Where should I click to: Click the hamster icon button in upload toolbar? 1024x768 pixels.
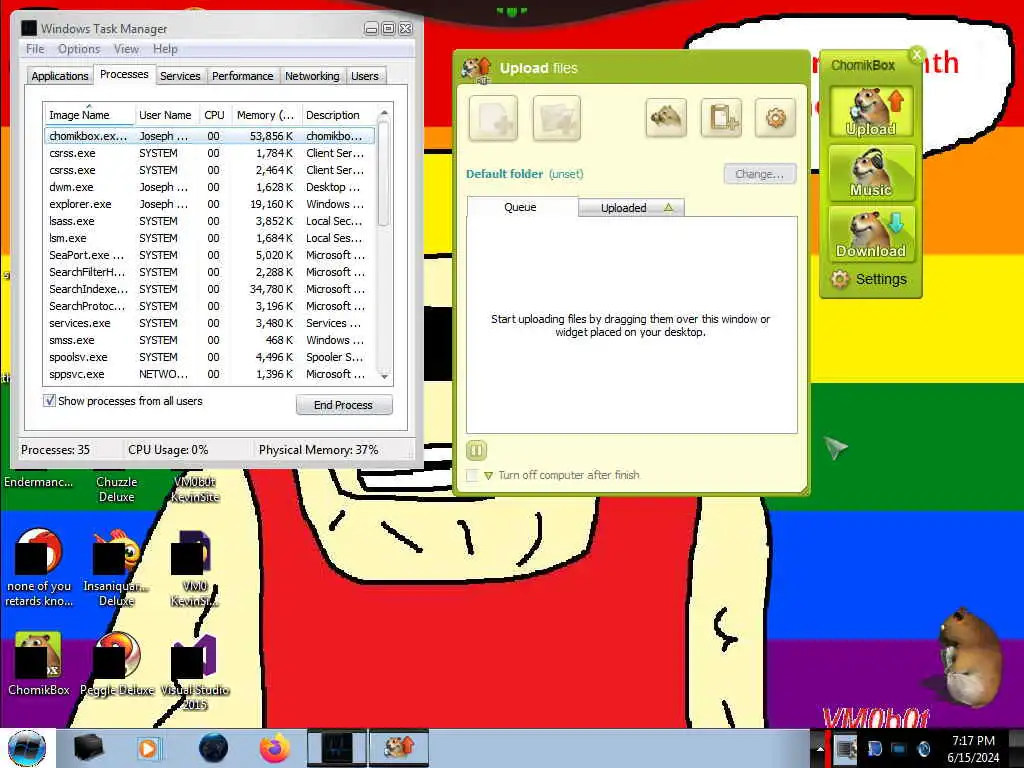665,118
